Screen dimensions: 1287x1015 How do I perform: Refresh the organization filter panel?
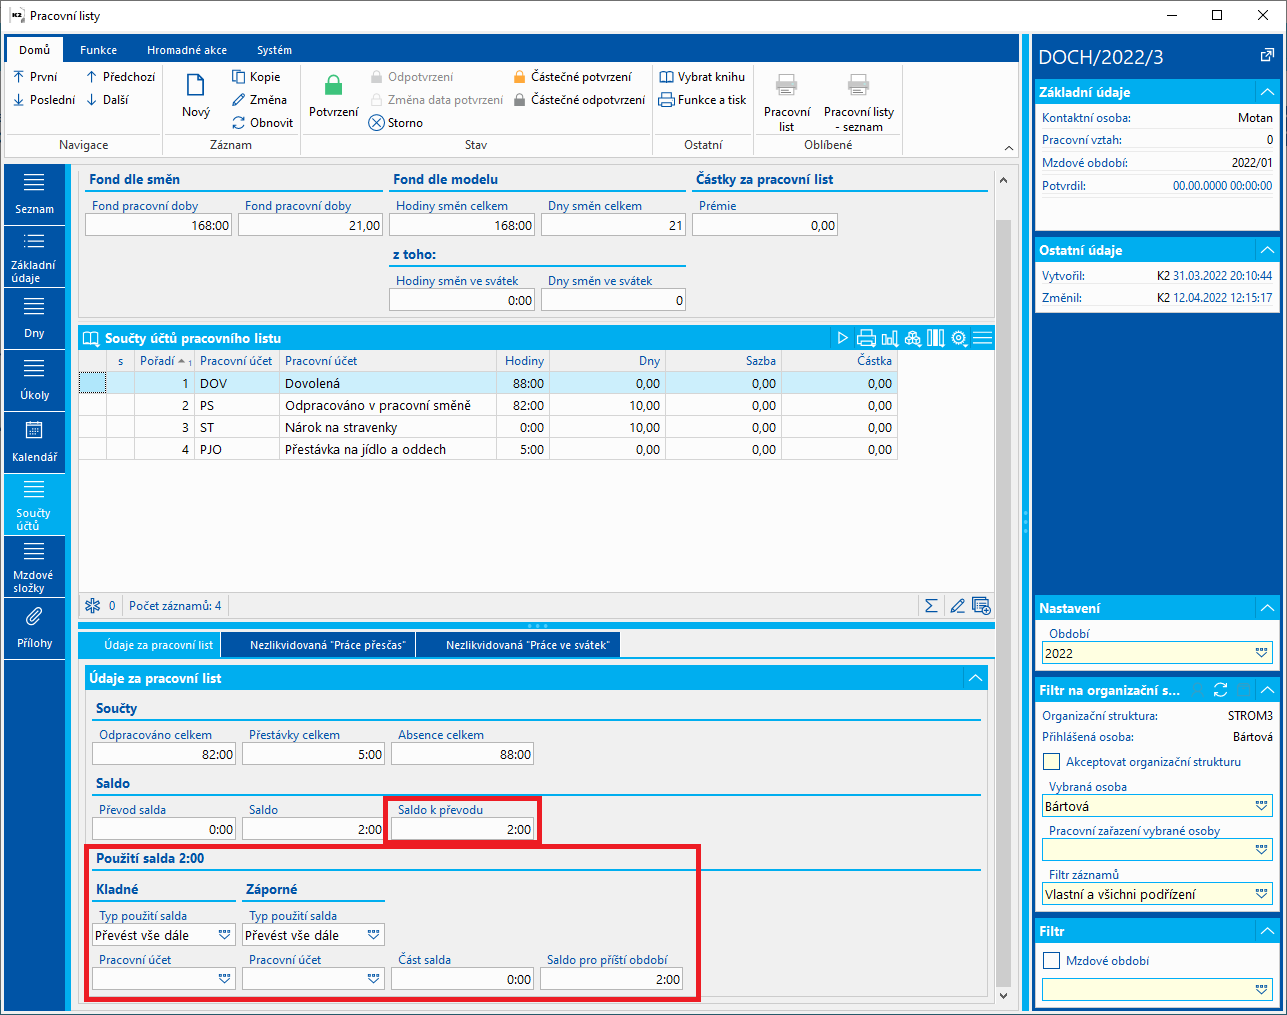1220,690
